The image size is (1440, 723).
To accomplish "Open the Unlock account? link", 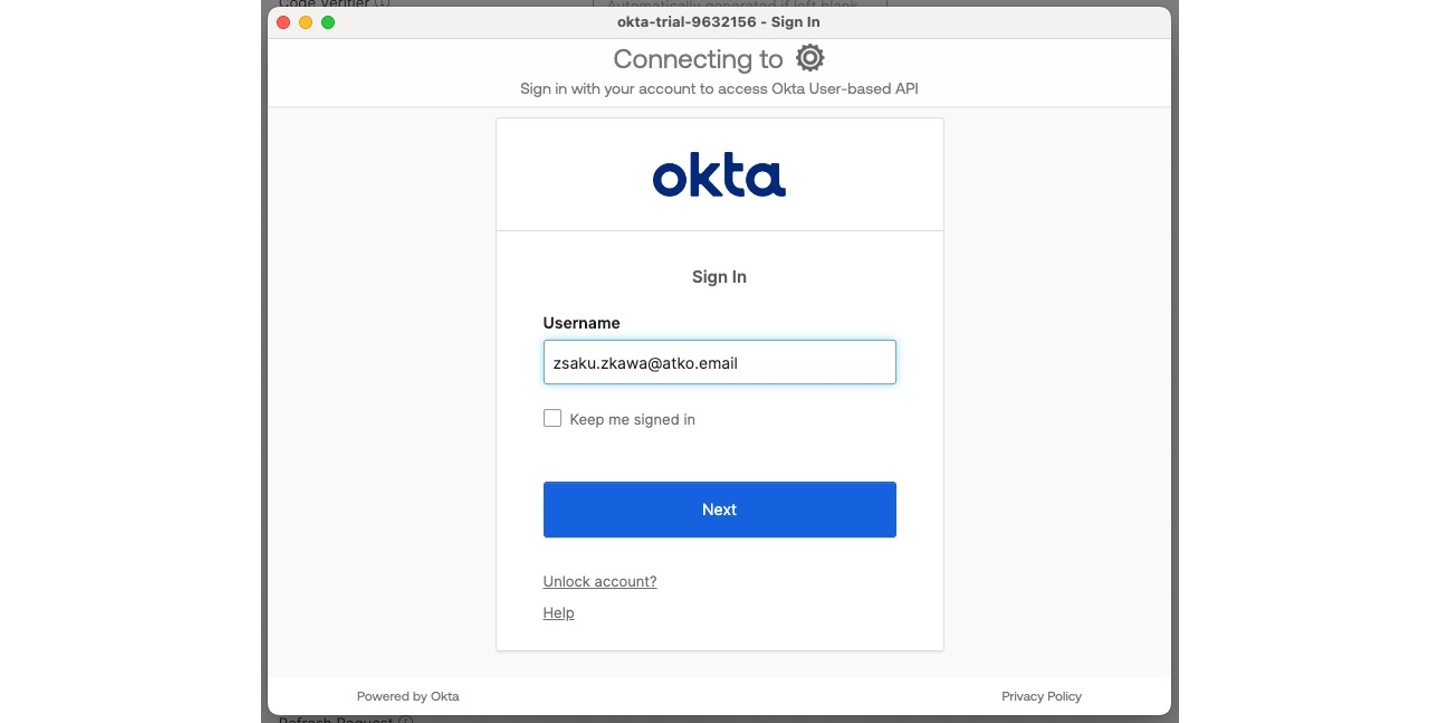I will point(600,581).
